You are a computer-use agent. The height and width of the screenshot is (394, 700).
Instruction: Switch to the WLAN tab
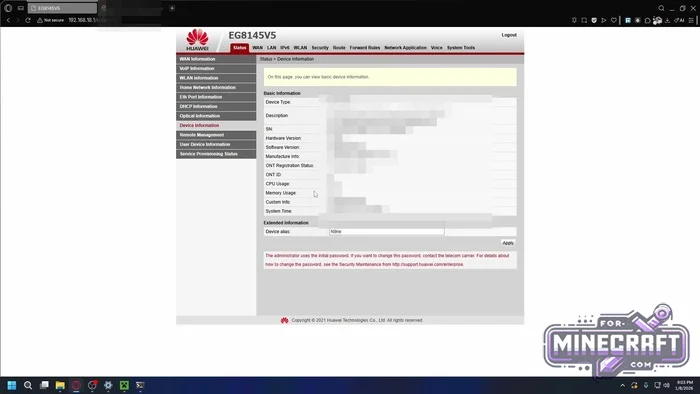(x=300, y=48)
